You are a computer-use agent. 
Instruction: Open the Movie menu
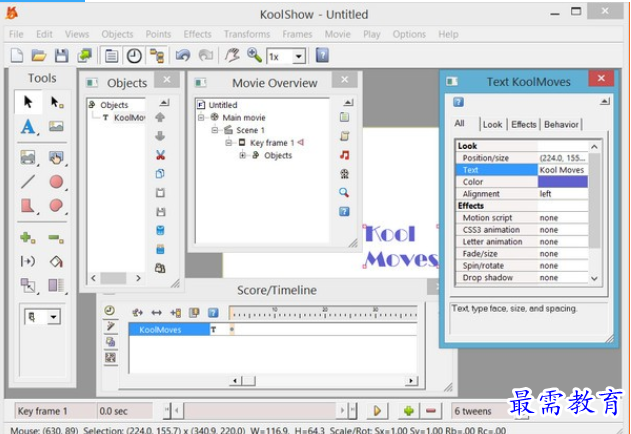[338, 34]
